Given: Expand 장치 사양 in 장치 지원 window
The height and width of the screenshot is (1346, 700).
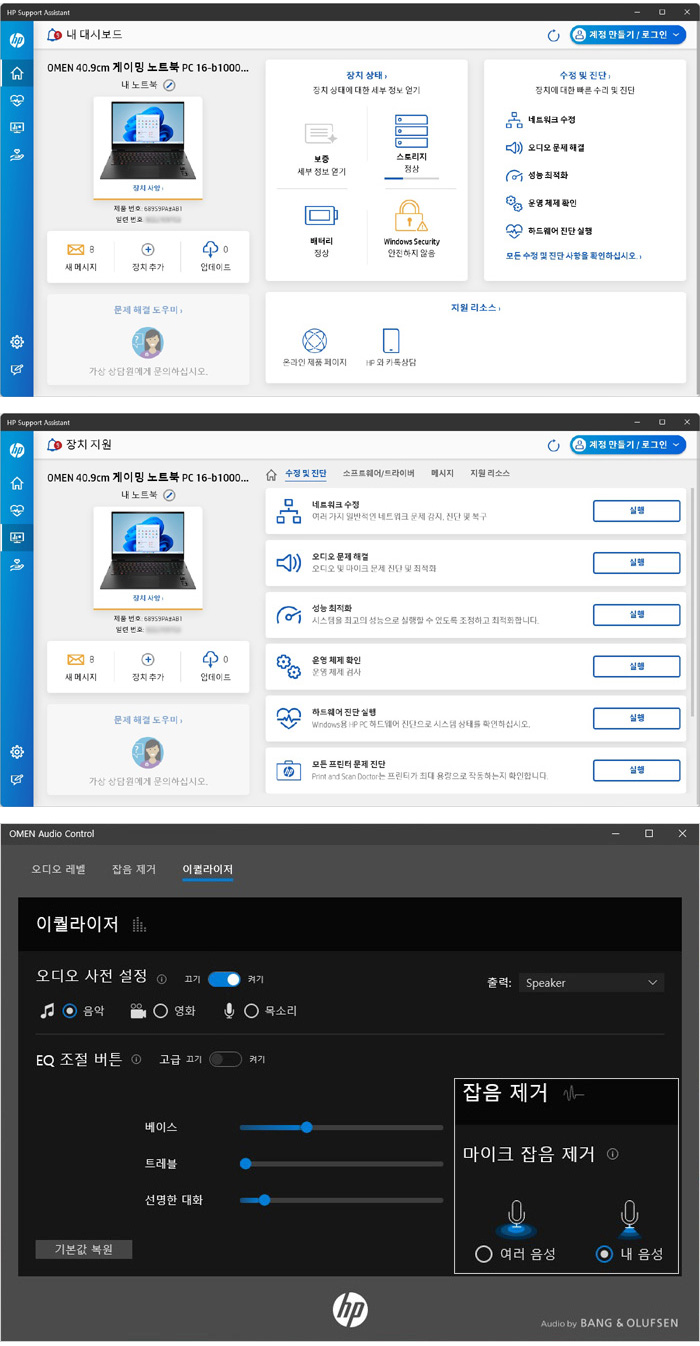Looking at the screenshot, I should 148,597.
